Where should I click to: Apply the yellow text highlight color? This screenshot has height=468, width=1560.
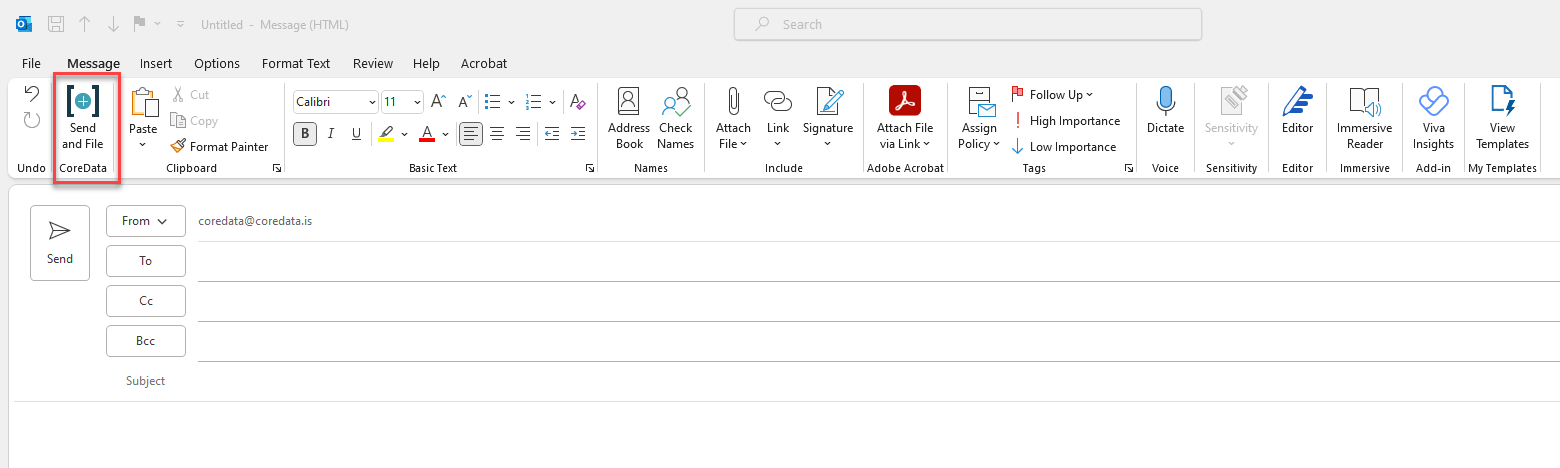click(386, 133)
